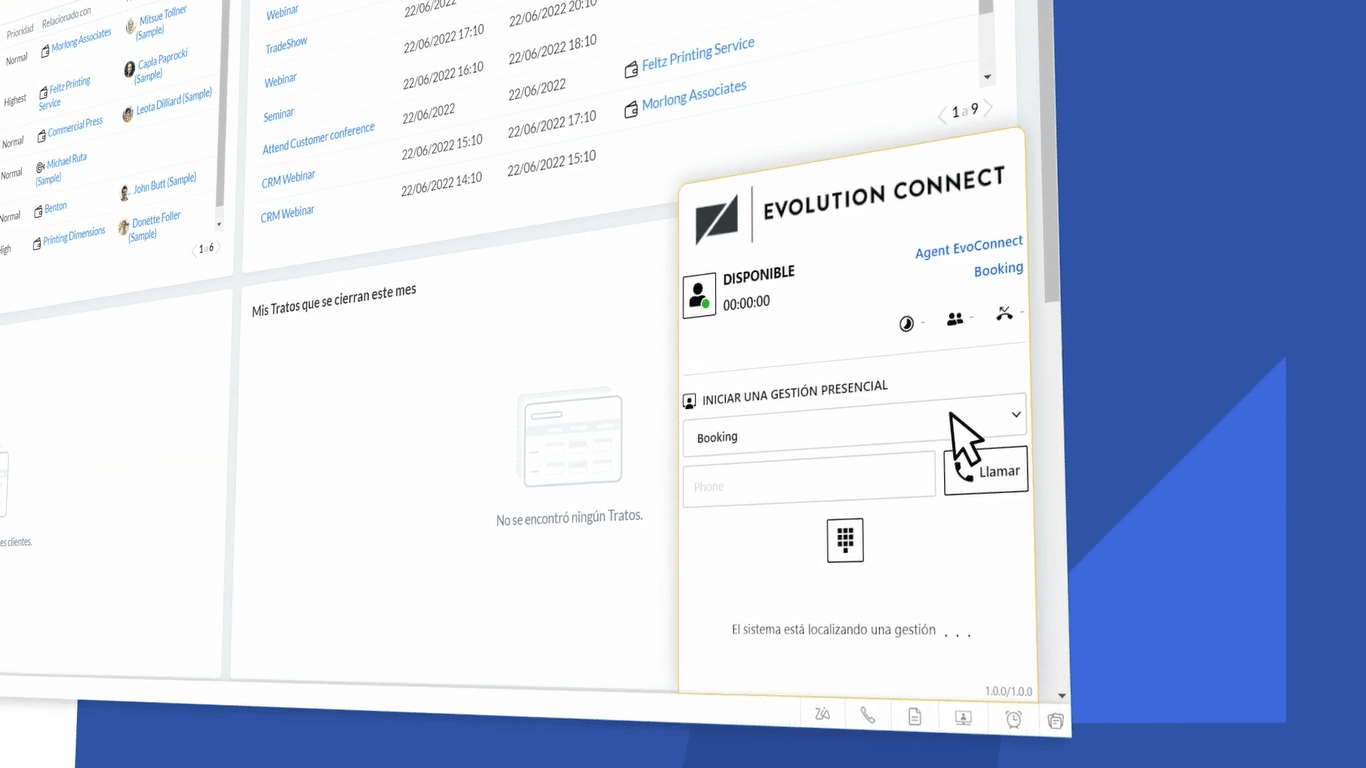Click the group queue people icon
This screenshot has height=768, width=1366.
[955, 319]
